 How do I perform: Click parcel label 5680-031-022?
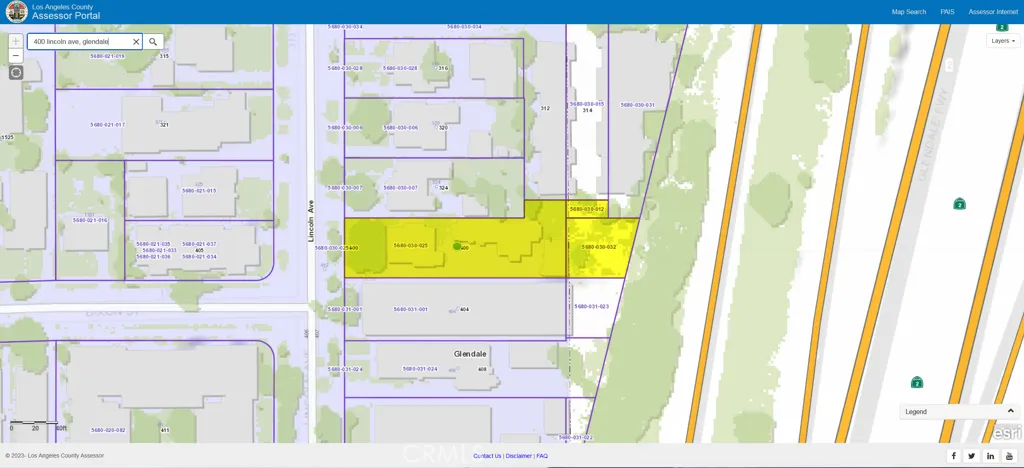(x=576, y=437)
